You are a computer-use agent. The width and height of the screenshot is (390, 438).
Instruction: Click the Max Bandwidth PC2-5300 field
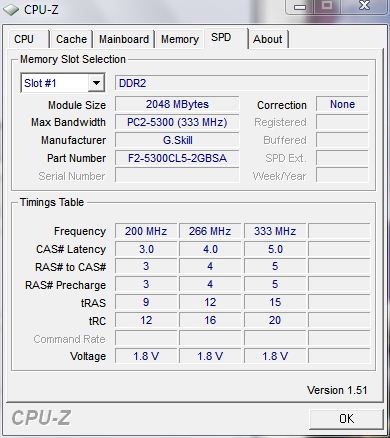177,122
